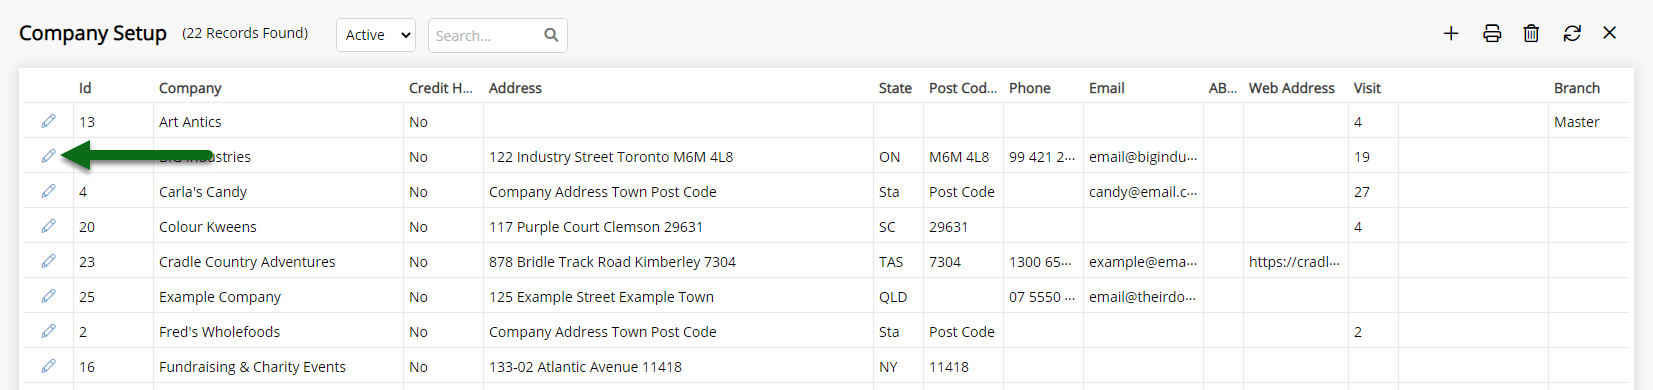Sort by the Id column header

pyautogui.click(x=85, y=88)
